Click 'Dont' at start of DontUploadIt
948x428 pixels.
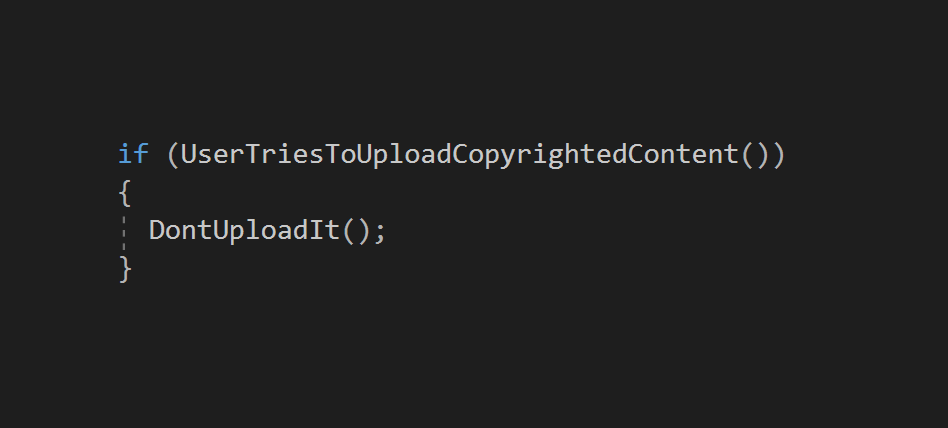180,230
